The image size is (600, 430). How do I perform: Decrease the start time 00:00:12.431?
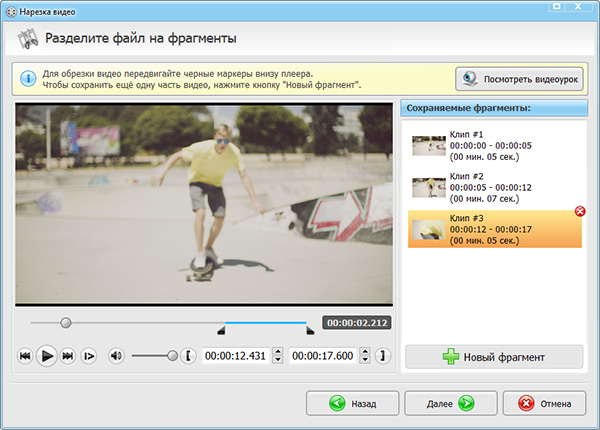(x=278, y=360)
